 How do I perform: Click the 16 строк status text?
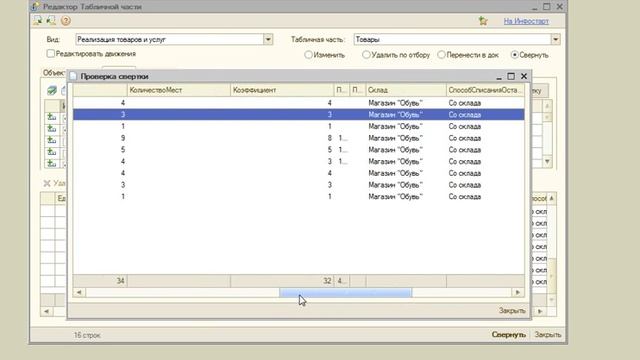(x=87, y=335)
